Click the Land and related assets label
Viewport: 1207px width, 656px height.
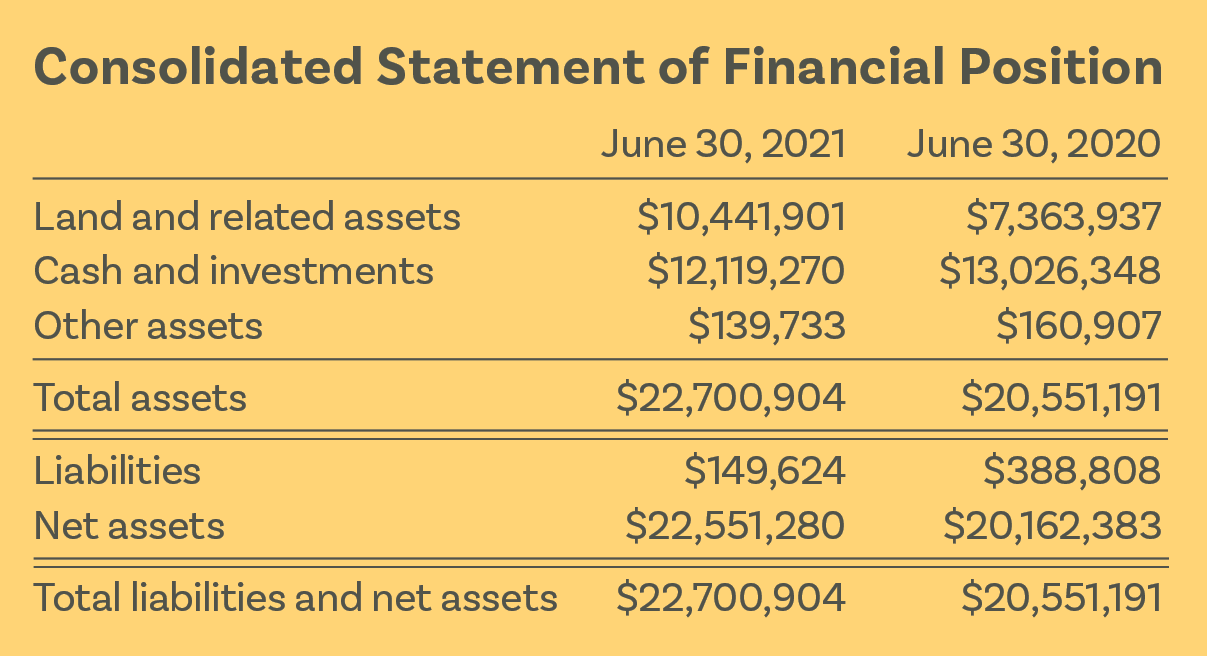point(247,216)
